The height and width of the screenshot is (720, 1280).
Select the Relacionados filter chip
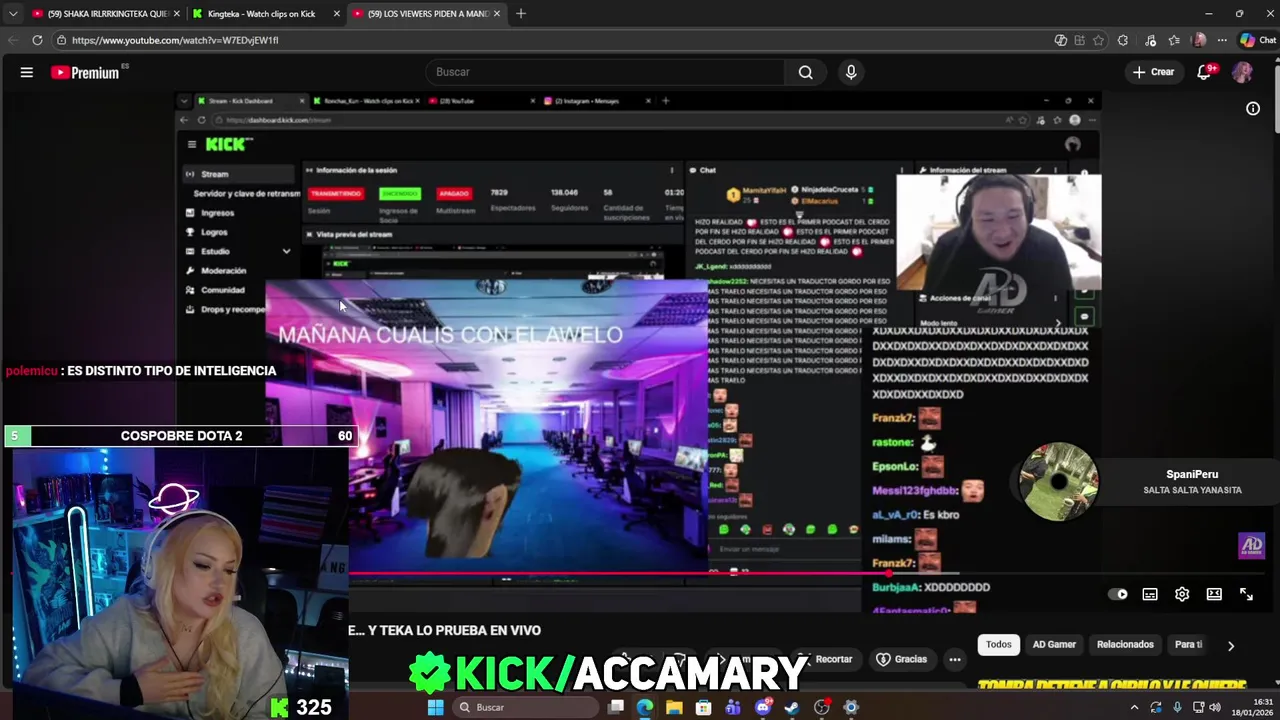1125,645
